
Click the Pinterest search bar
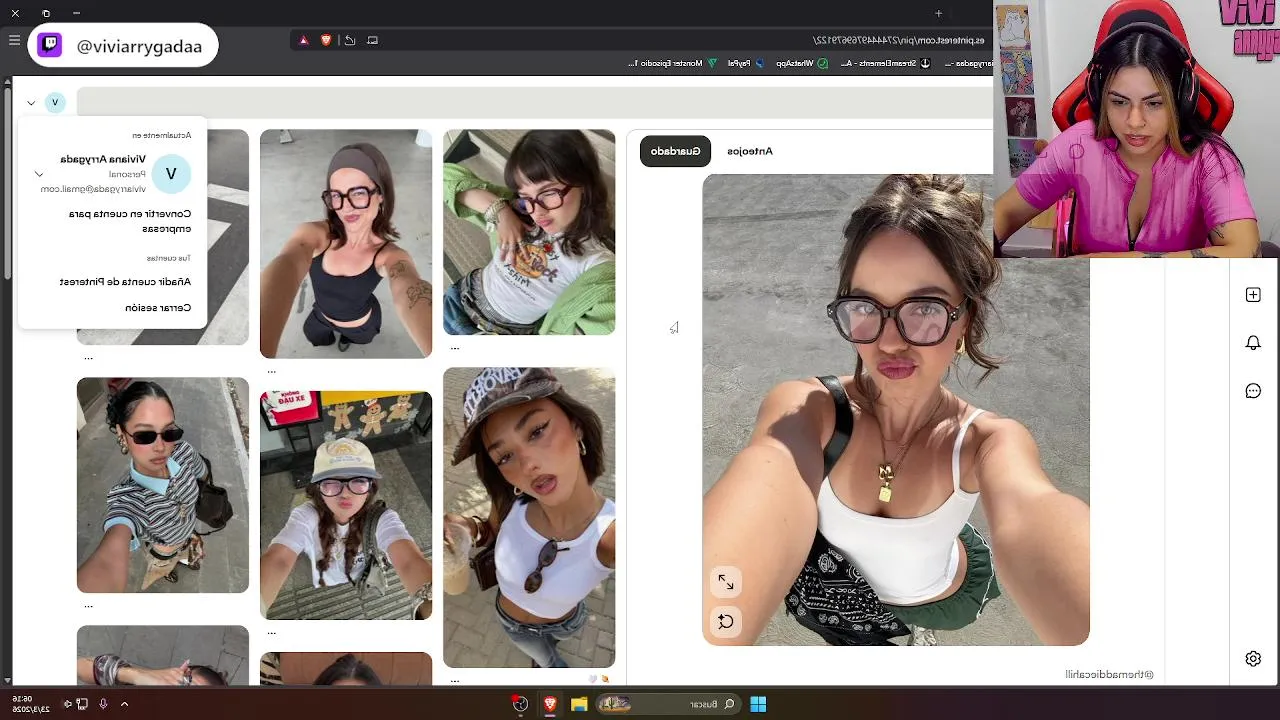click(534, 102)
